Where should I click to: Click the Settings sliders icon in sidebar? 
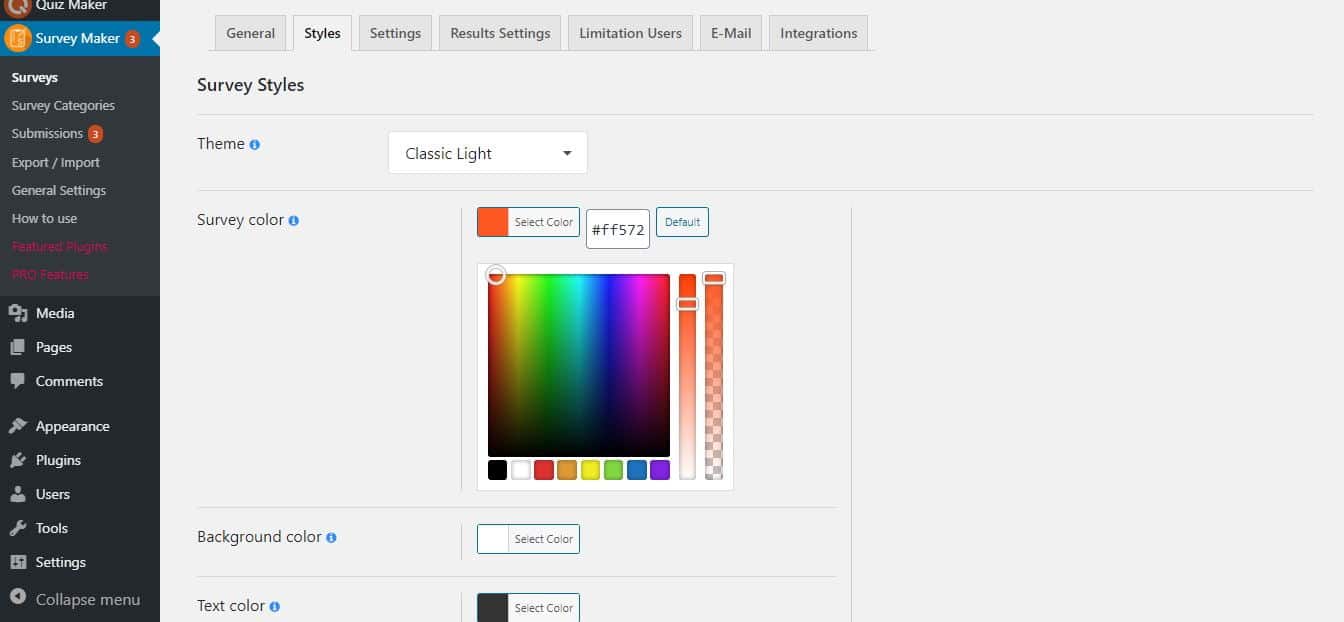(17, 562)
